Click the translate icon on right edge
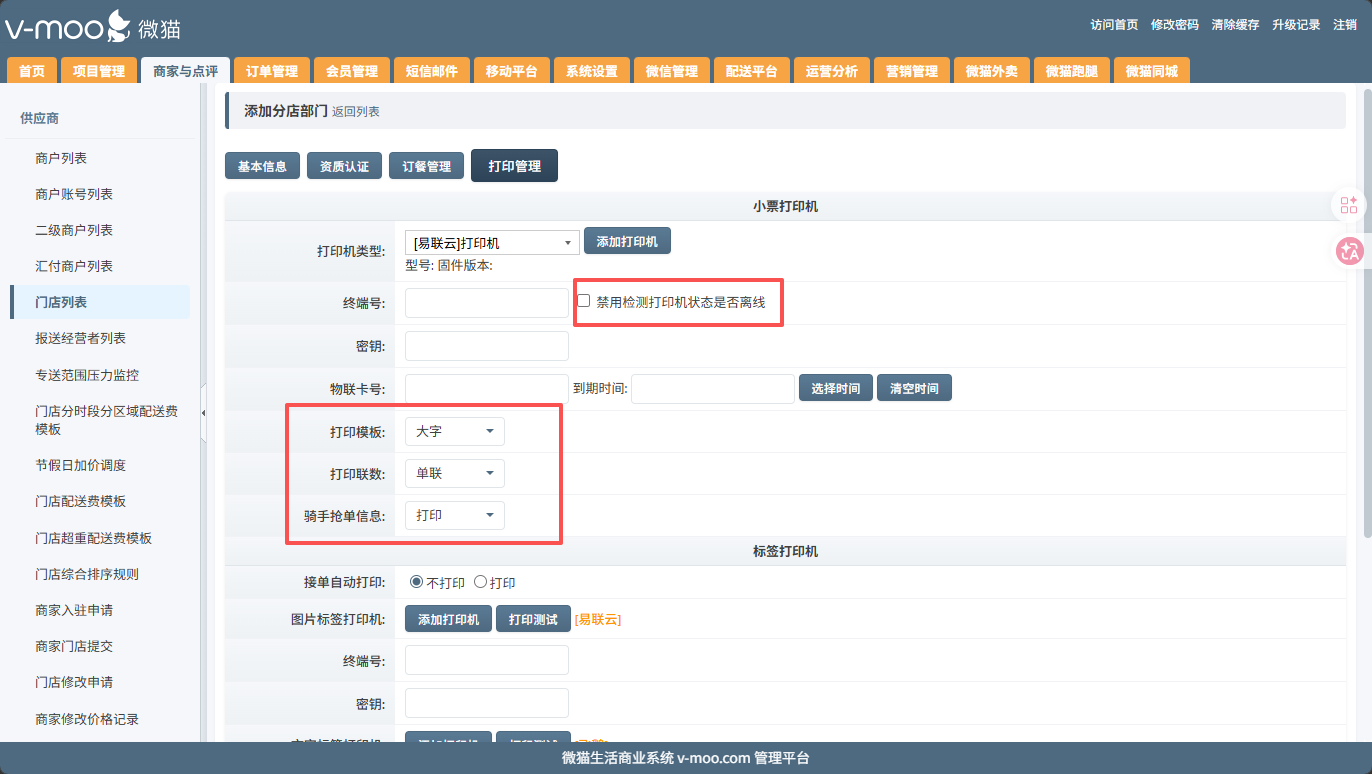Image resolution: width=1372 pixels, height=774 pixels. (1349, 251)
